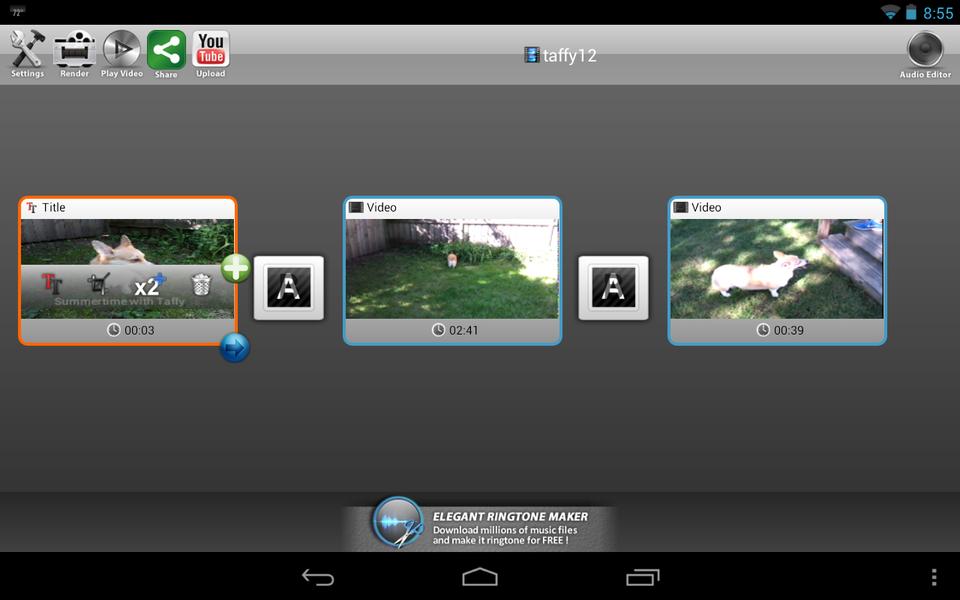Screen dimensions: 960x600
Task: Tap the green Share icon
Action: click(166, 53)
